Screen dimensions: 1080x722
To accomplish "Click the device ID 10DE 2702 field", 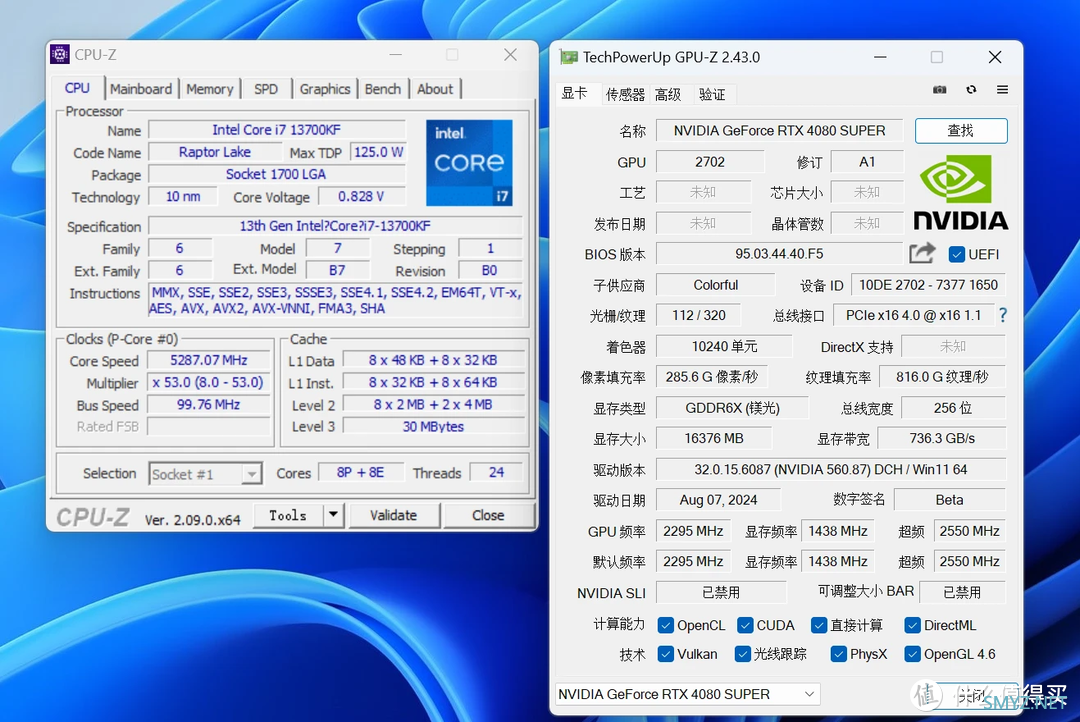I will point(928,285).
